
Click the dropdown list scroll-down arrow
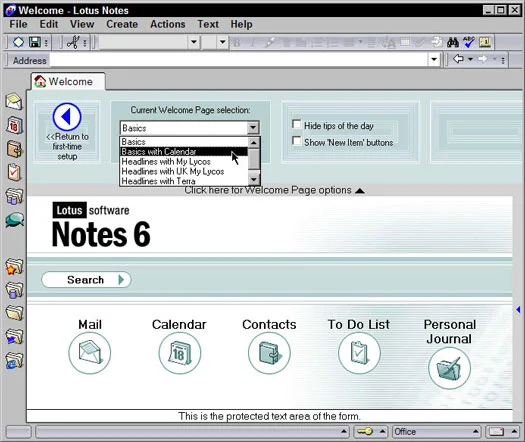pos(254,179)
